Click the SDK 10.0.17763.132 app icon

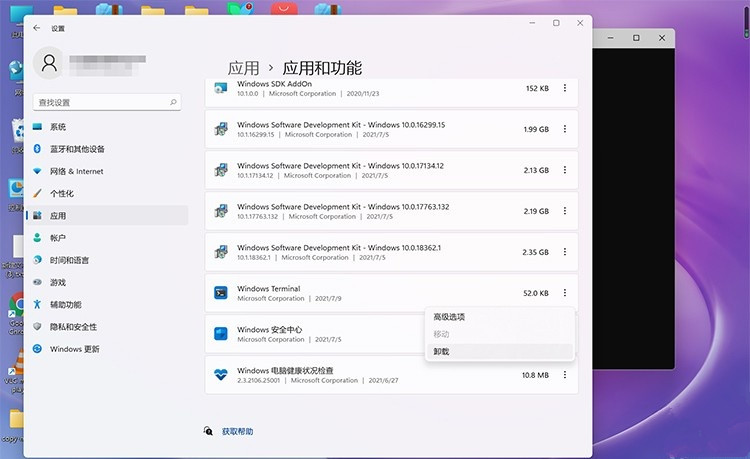click(221, 211)
